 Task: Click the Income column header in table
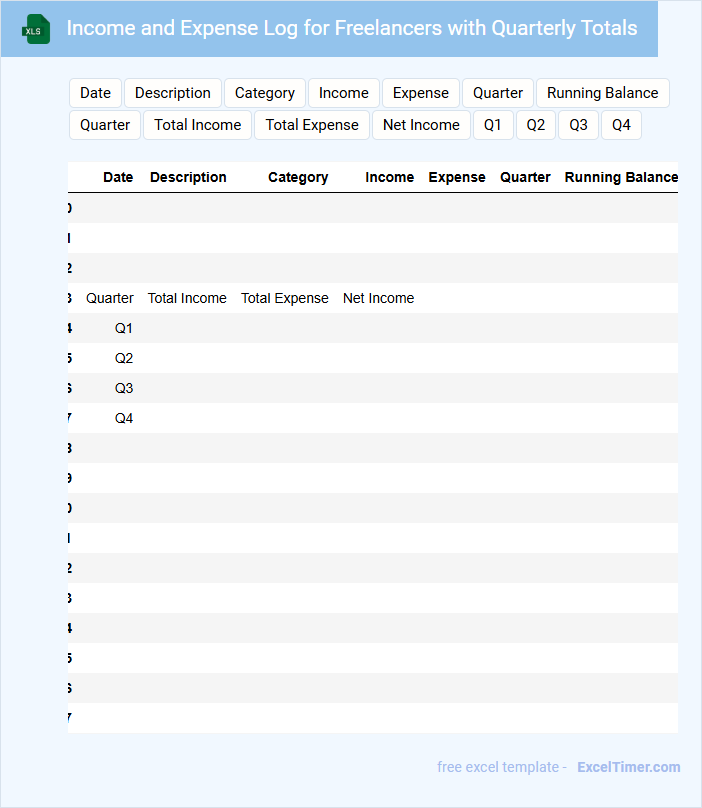(x=390, y=177)
